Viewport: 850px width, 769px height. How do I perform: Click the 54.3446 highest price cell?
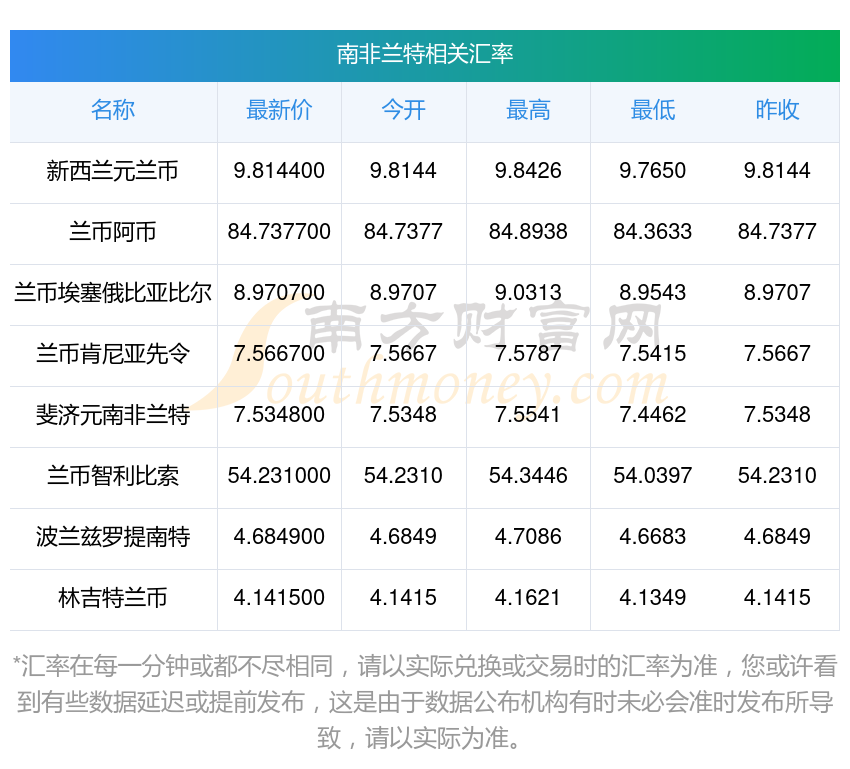pos(528,476)
